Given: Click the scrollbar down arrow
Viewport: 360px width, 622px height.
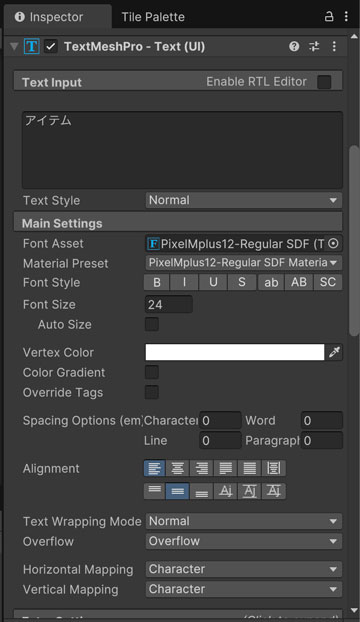Looking at the screenshot, I should 354,610.
